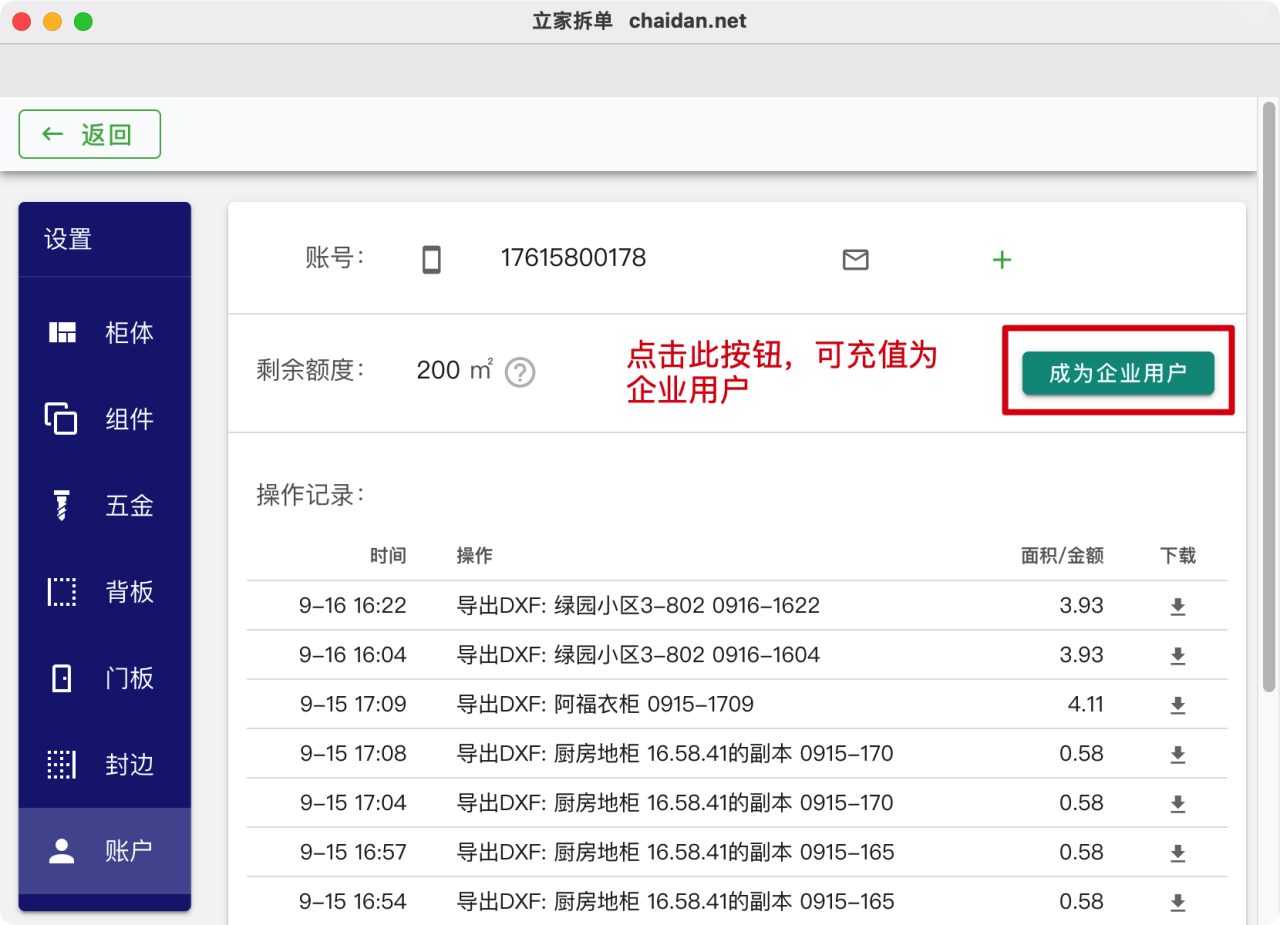Viewport: 1280px width, 925px height.
Task: Open the 封边 edge banding settings
Action: [x=104, y=765]
